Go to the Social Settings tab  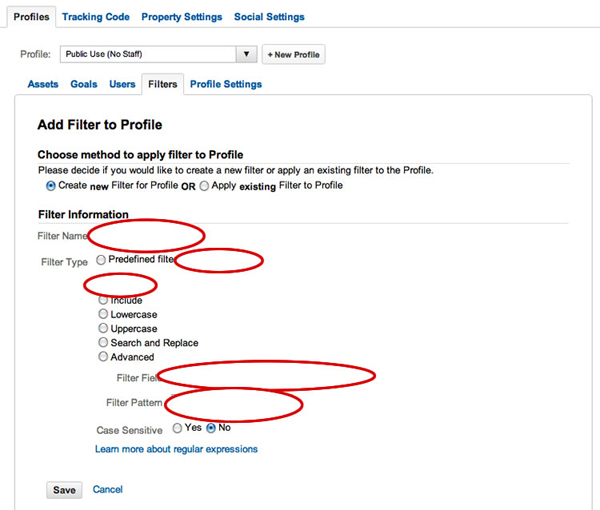click(269, 17)
